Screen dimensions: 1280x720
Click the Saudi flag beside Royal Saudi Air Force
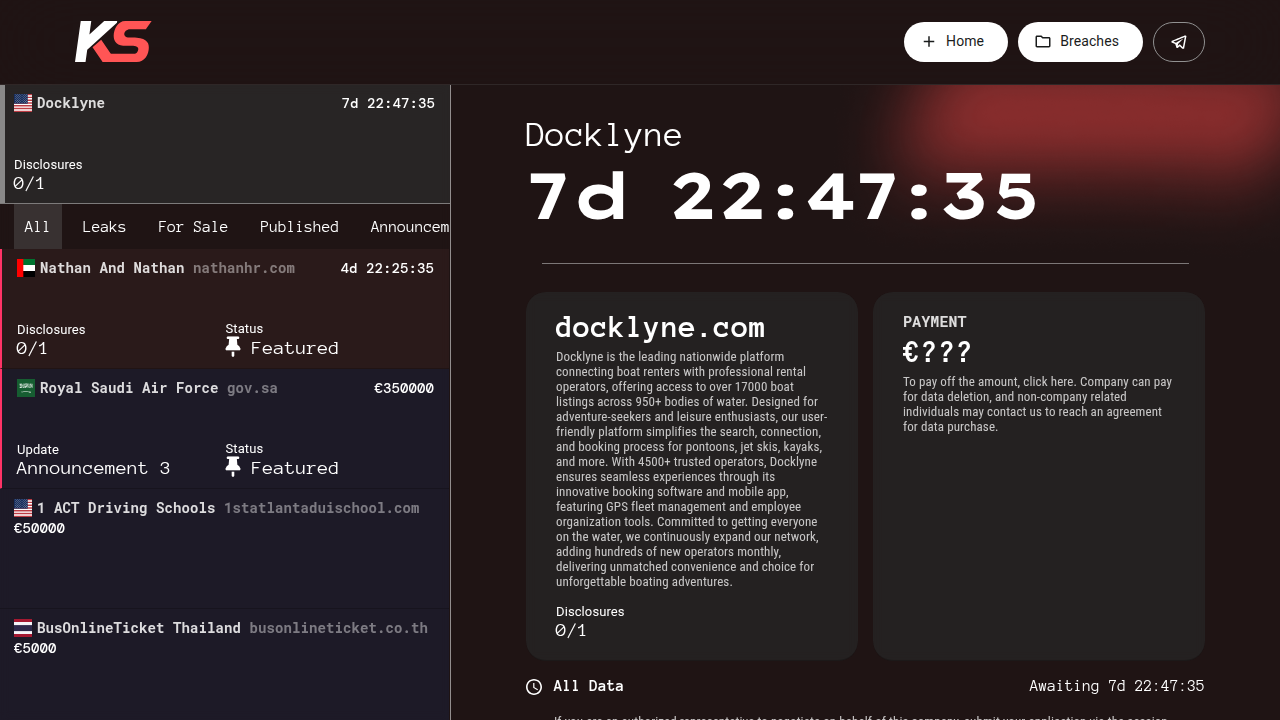click(x=26, y=388)
